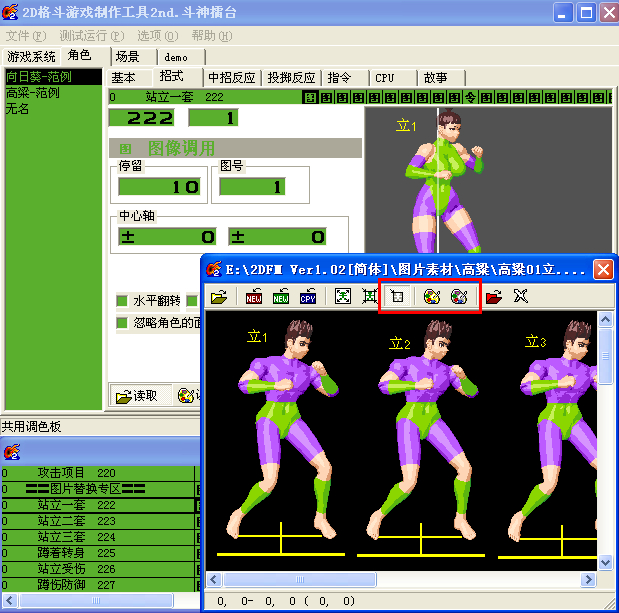
Task: Click the green NEW import icon
Action: coord(281,296)
